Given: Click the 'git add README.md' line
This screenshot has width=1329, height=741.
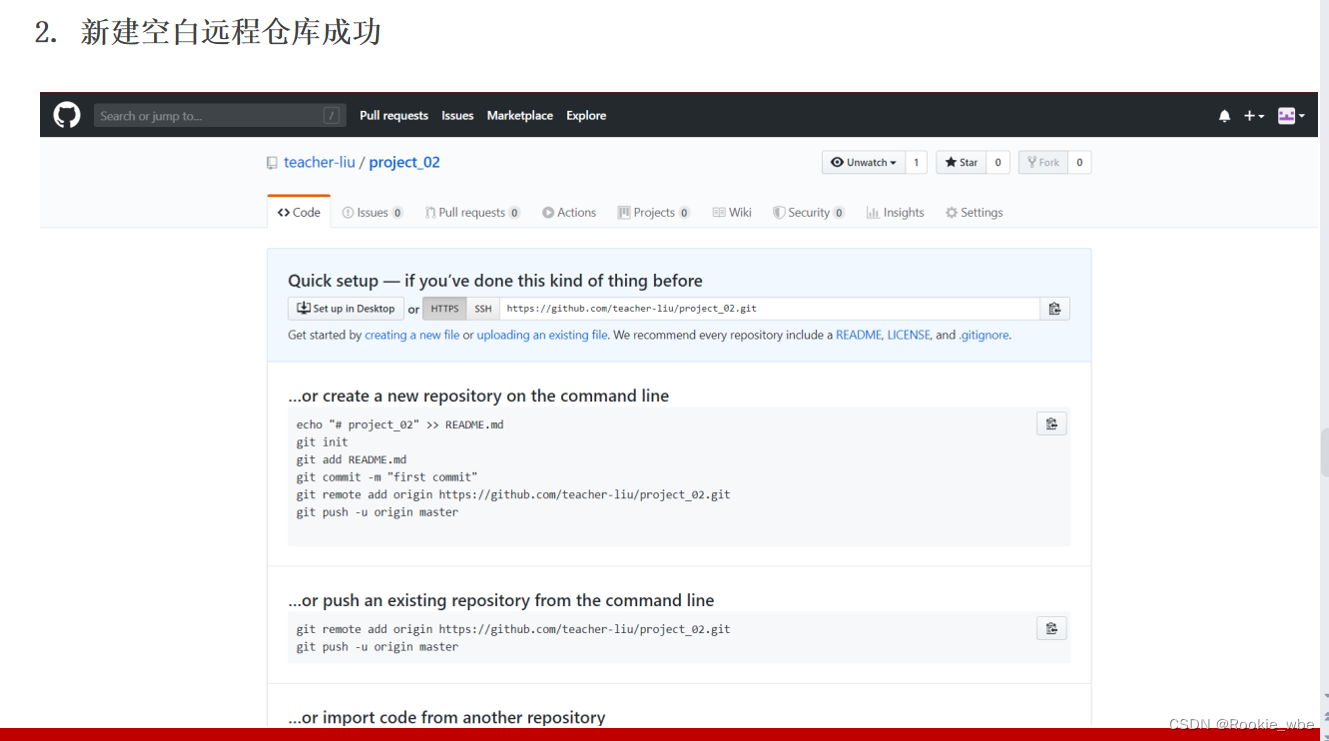Looking at the screenshot, I should 351,459.
